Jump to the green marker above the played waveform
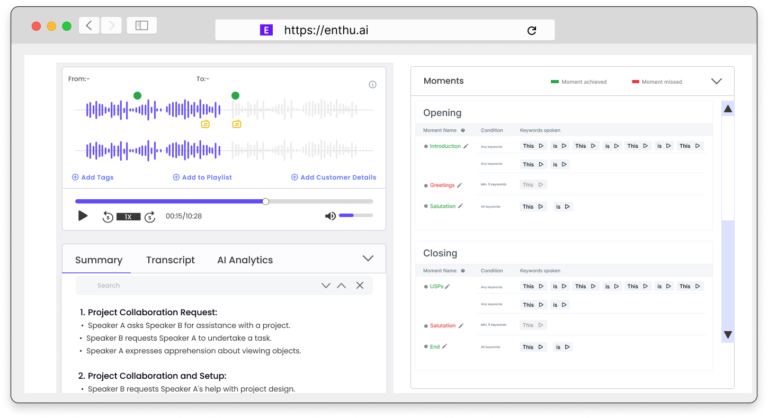 (138, 96)
